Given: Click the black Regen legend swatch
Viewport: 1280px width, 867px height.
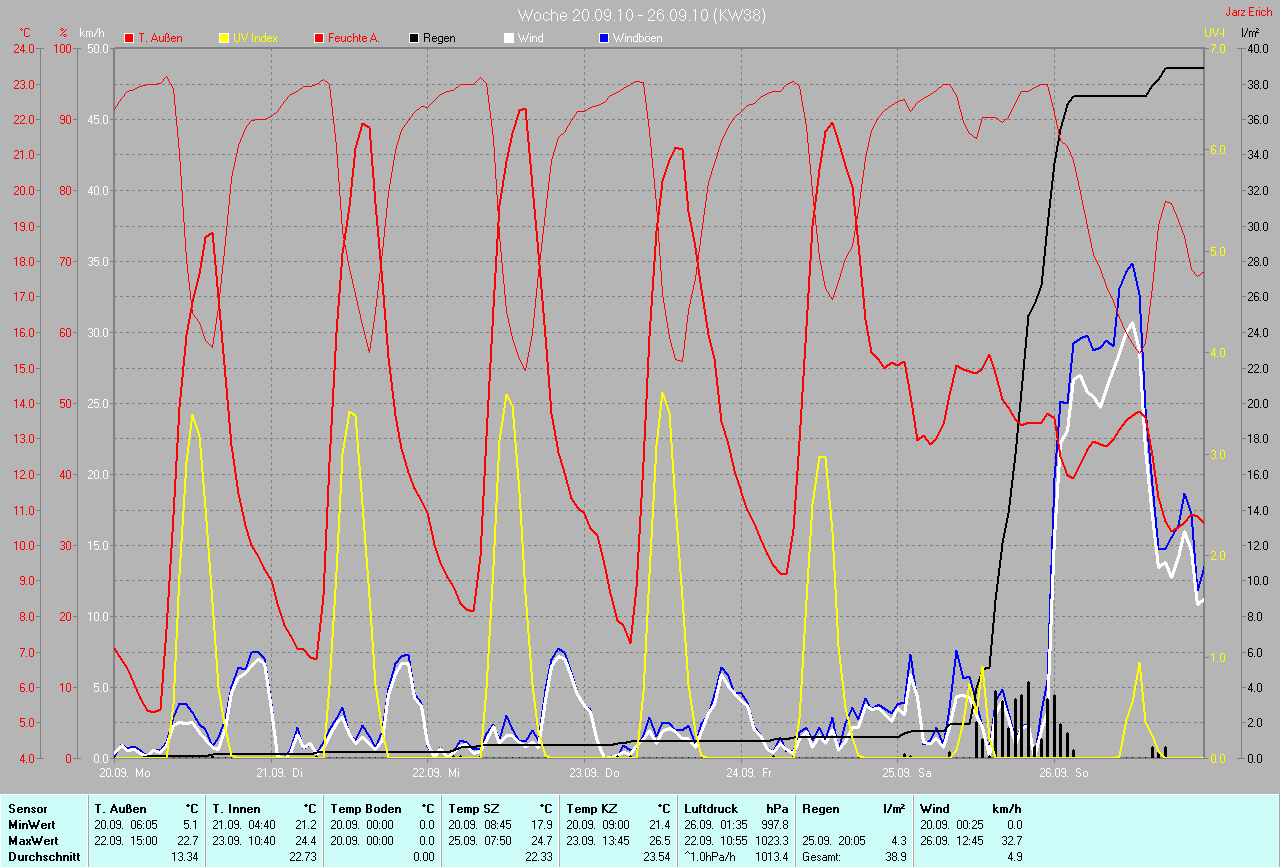Looking at the screenshot, I should coord(414,38).
